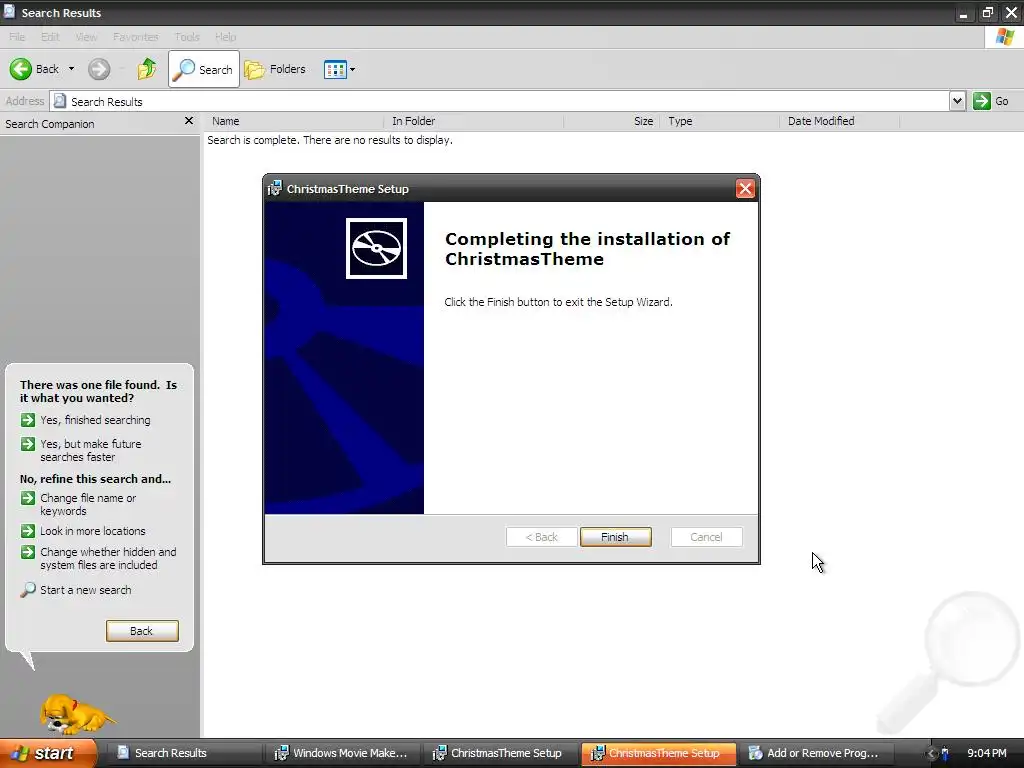This screenshot has width=1024, height=768.
Task: Click the green Back arrow icon
Action: pyautogui.click(x=21, y=69)
